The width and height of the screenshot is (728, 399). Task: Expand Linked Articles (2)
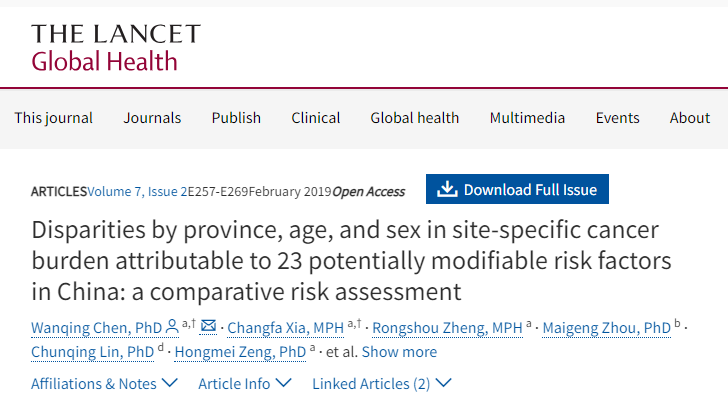(382, 384)
